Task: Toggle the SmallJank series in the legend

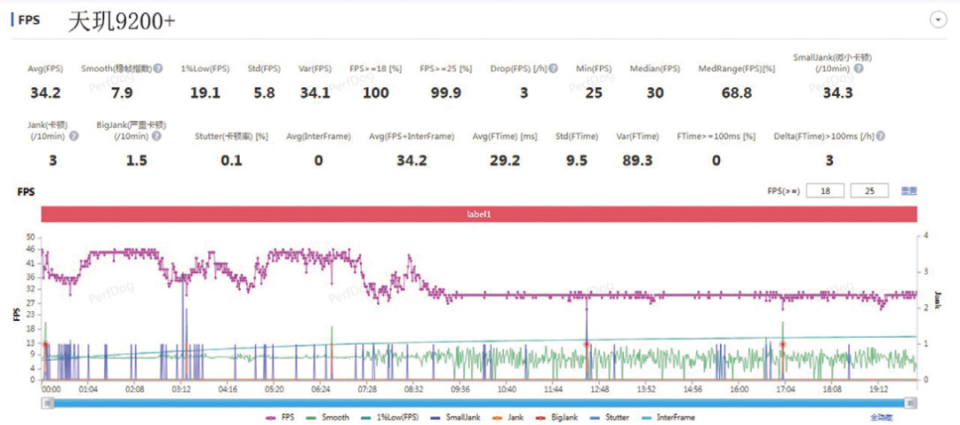Action: pyautogui.click(x=455, y=418)
